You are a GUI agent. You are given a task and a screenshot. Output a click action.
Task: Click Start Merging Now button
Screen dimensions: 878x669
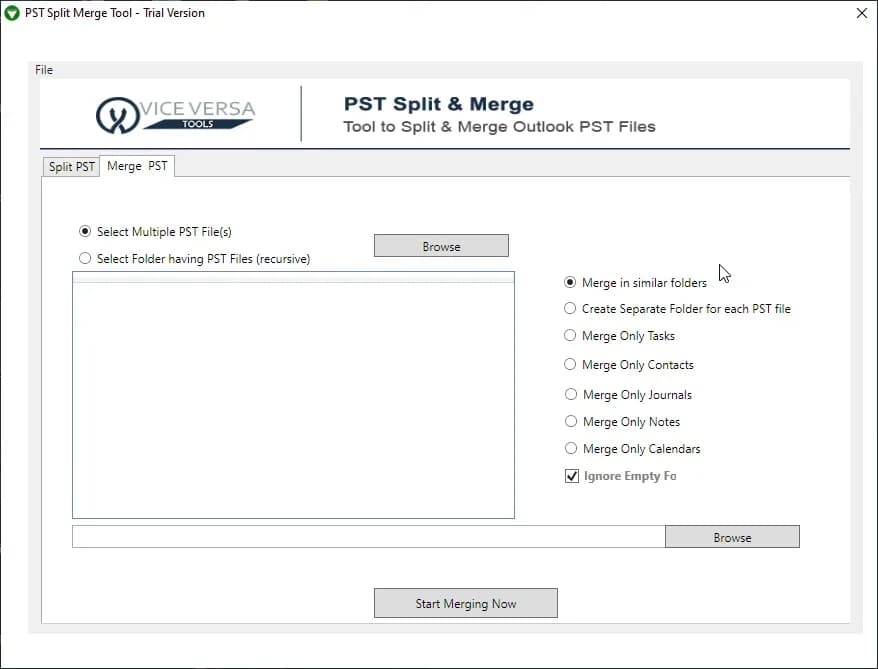pyautogui.click(x=466, y=603)
